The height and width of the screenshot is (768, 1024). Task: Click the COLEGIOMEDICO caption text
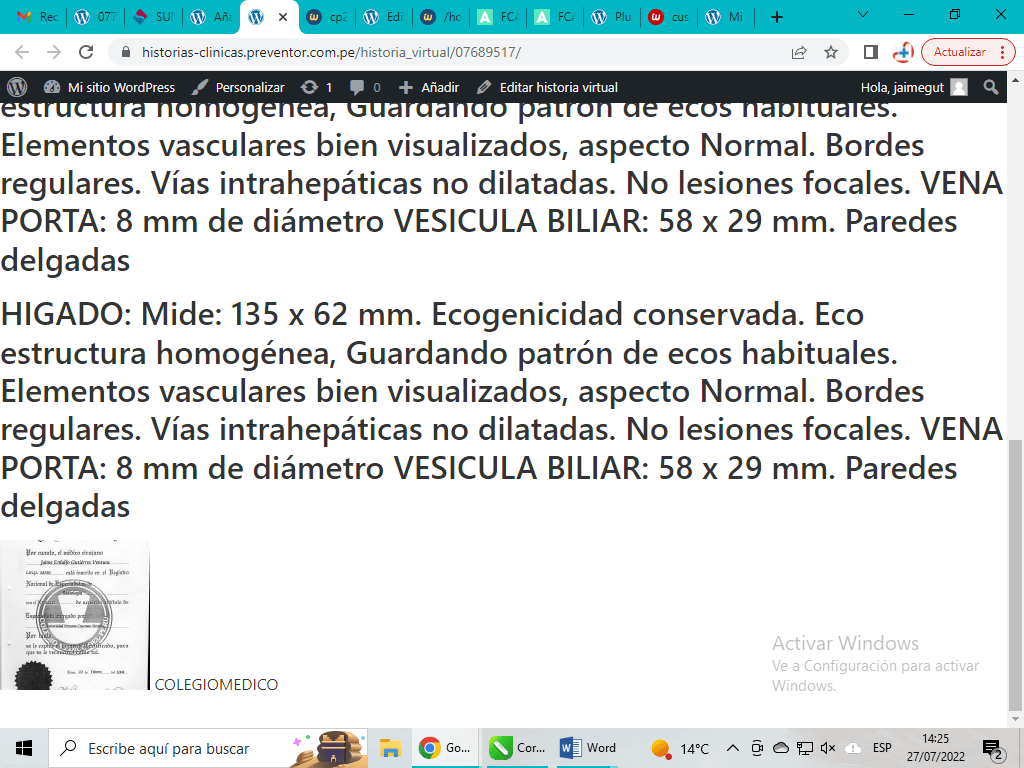(x=216, y=684)
